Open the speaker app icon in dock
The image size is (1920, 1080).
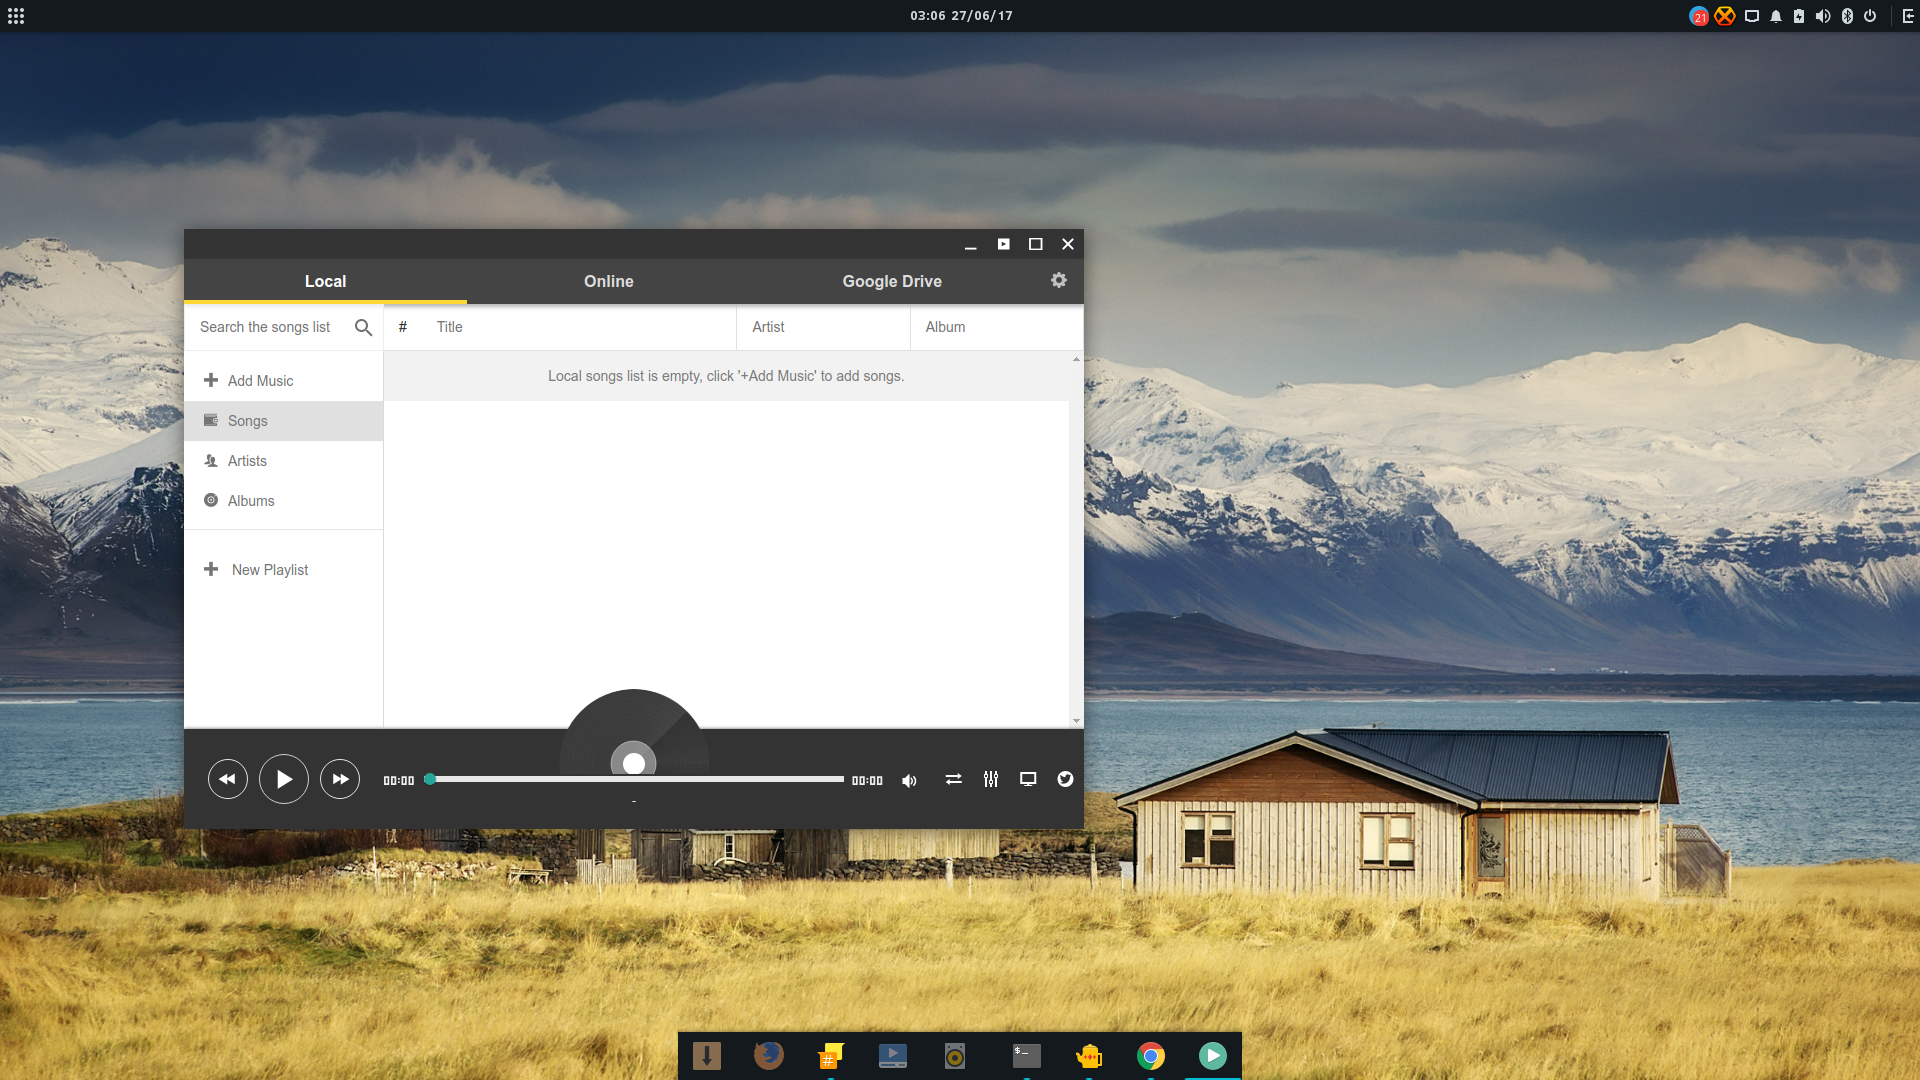pyautogui.click(x=955, y=1056)
